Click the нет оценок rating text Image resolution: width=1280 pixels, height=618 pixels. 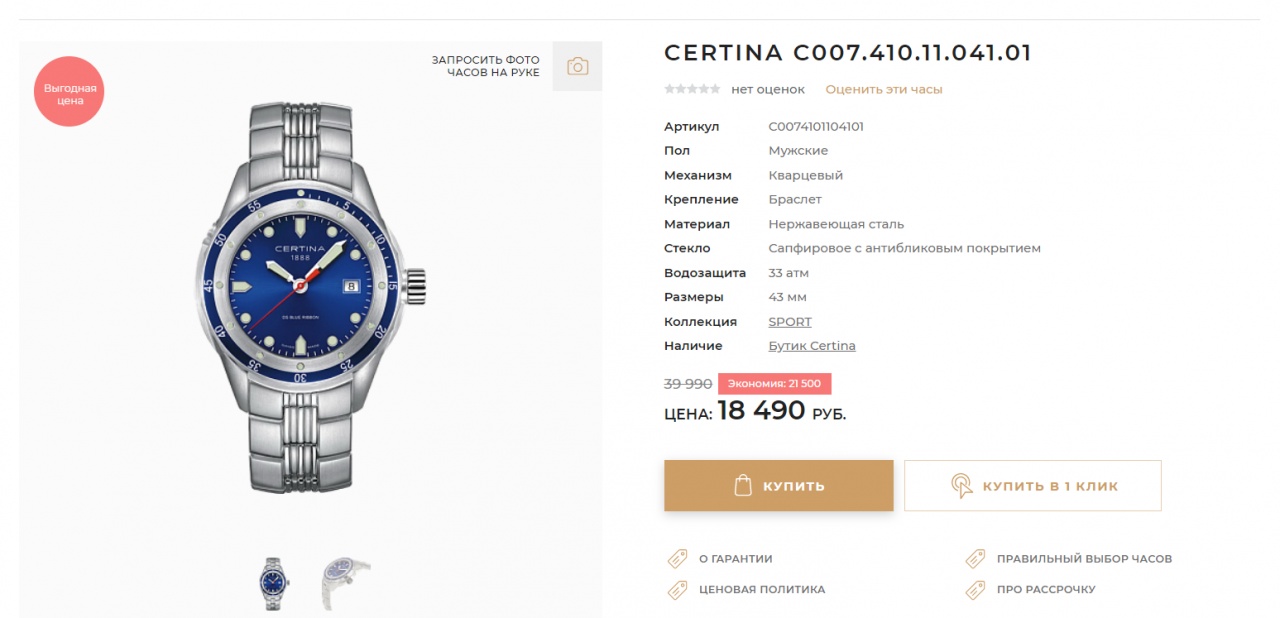pyautogui.click(x=767, y=89)
